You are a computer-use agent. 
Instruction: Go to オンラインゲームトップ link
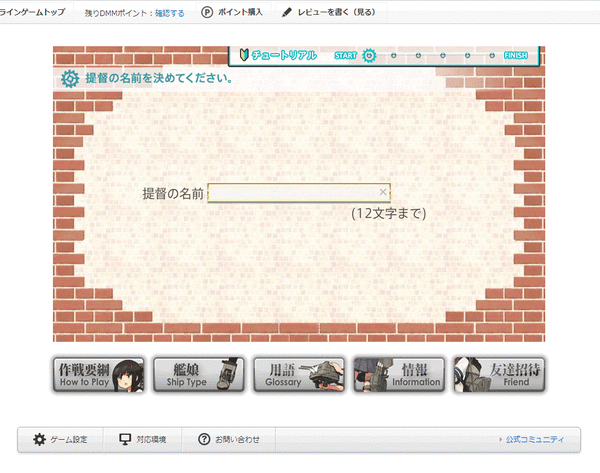[x=32, y=12]
